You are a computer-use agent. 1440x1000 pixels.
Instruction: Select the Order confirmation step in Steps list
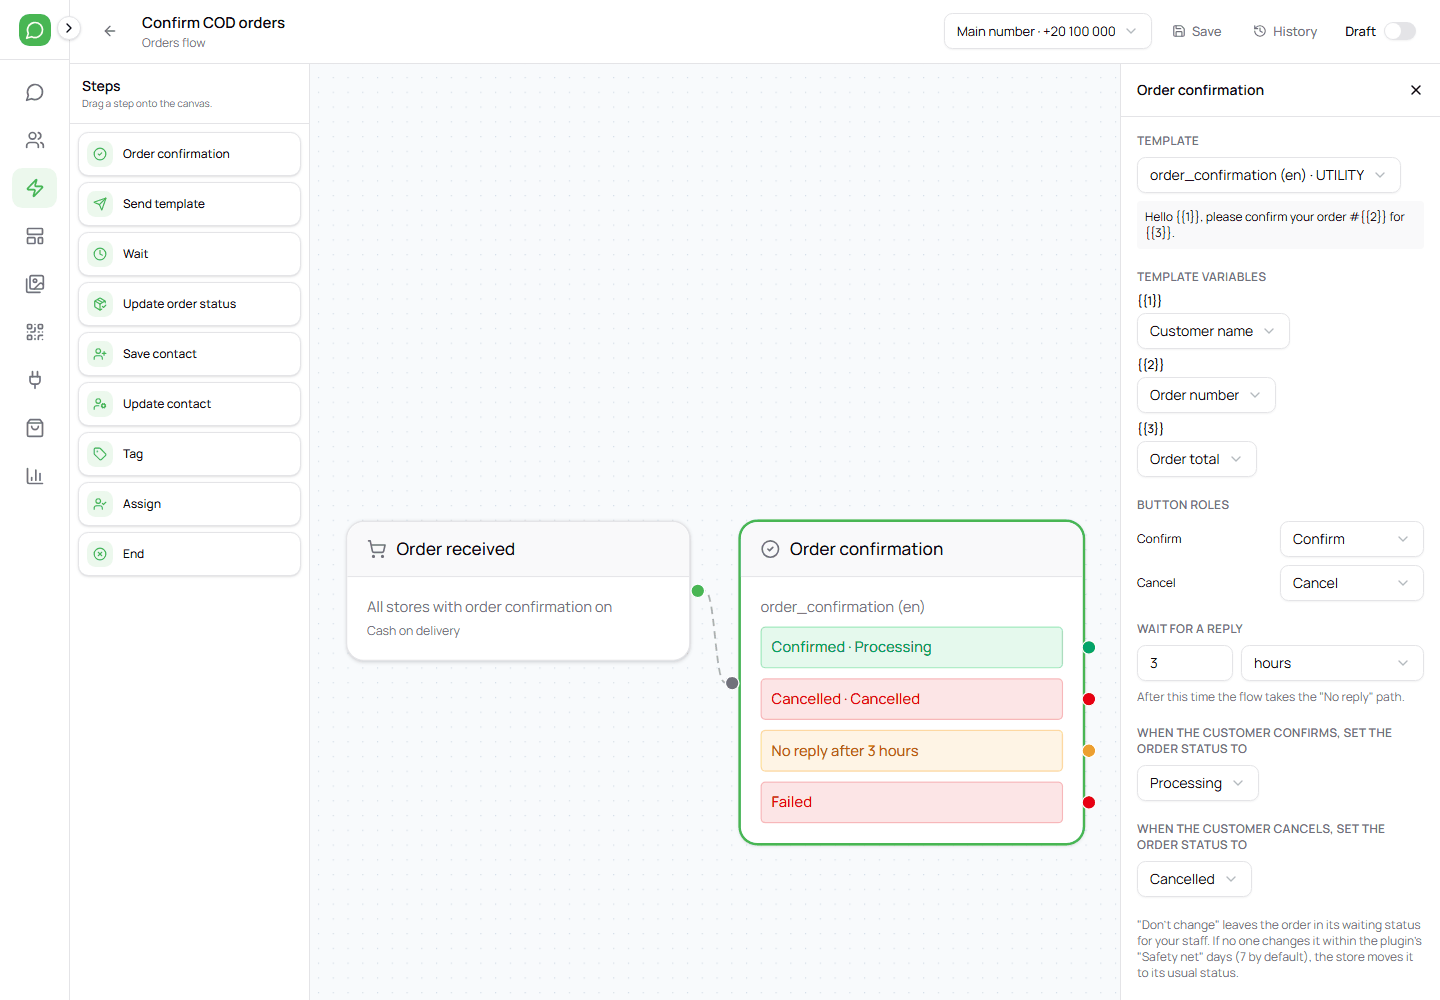pos(190,154)
